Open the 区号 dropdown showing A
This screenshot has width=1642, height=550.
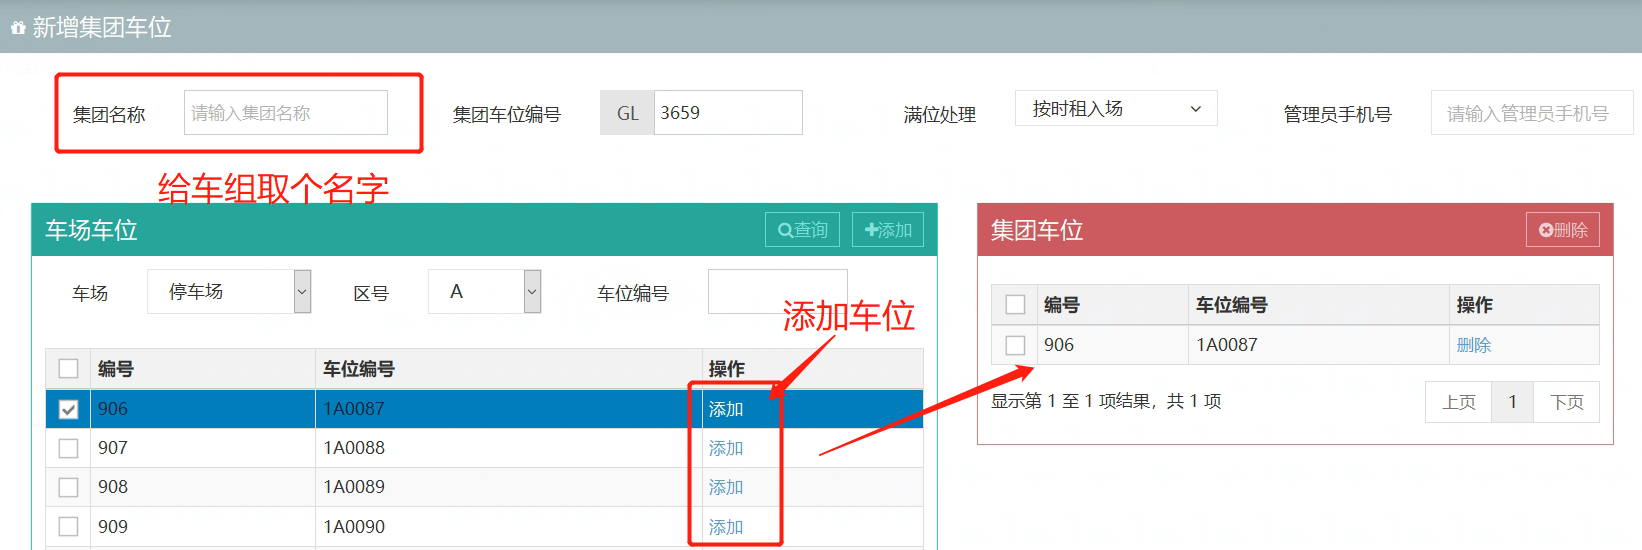(x=485, y=292)
